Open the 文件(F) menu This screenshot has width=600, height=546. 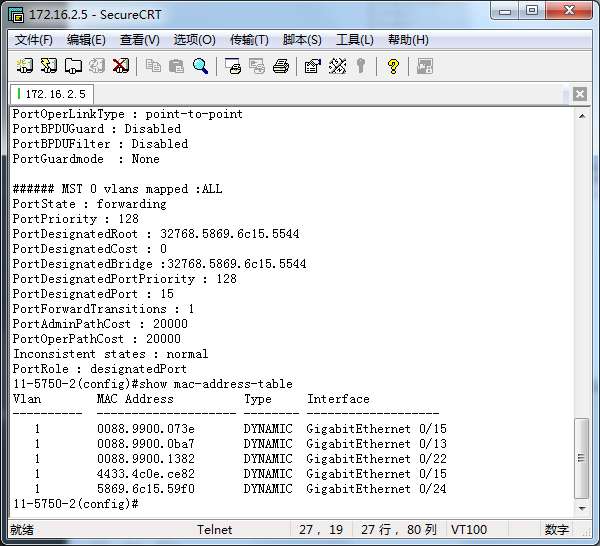point(34,40)
